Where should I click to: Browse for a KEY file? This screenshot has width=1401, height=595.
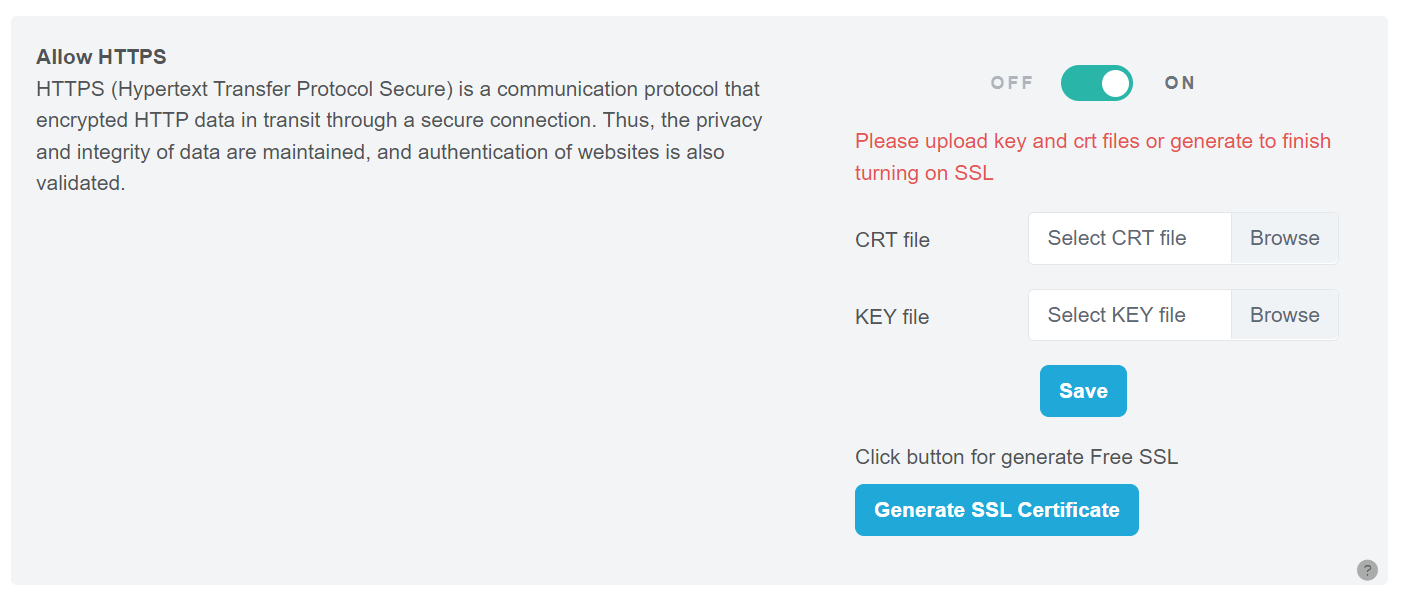[x=1284, y=315]
